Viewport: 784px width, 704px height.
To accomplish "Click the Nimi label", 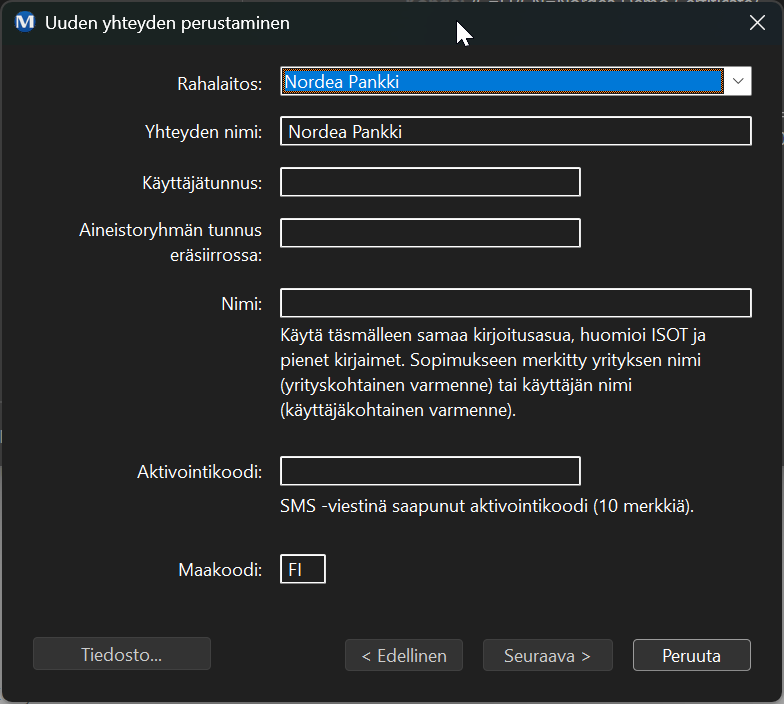I will pyautogui.click(x=242, y=304).
